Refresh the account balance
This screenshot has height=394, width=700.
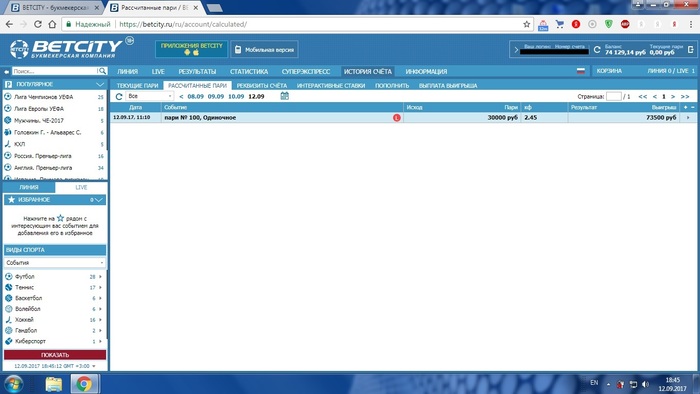(x=597, y=50)
